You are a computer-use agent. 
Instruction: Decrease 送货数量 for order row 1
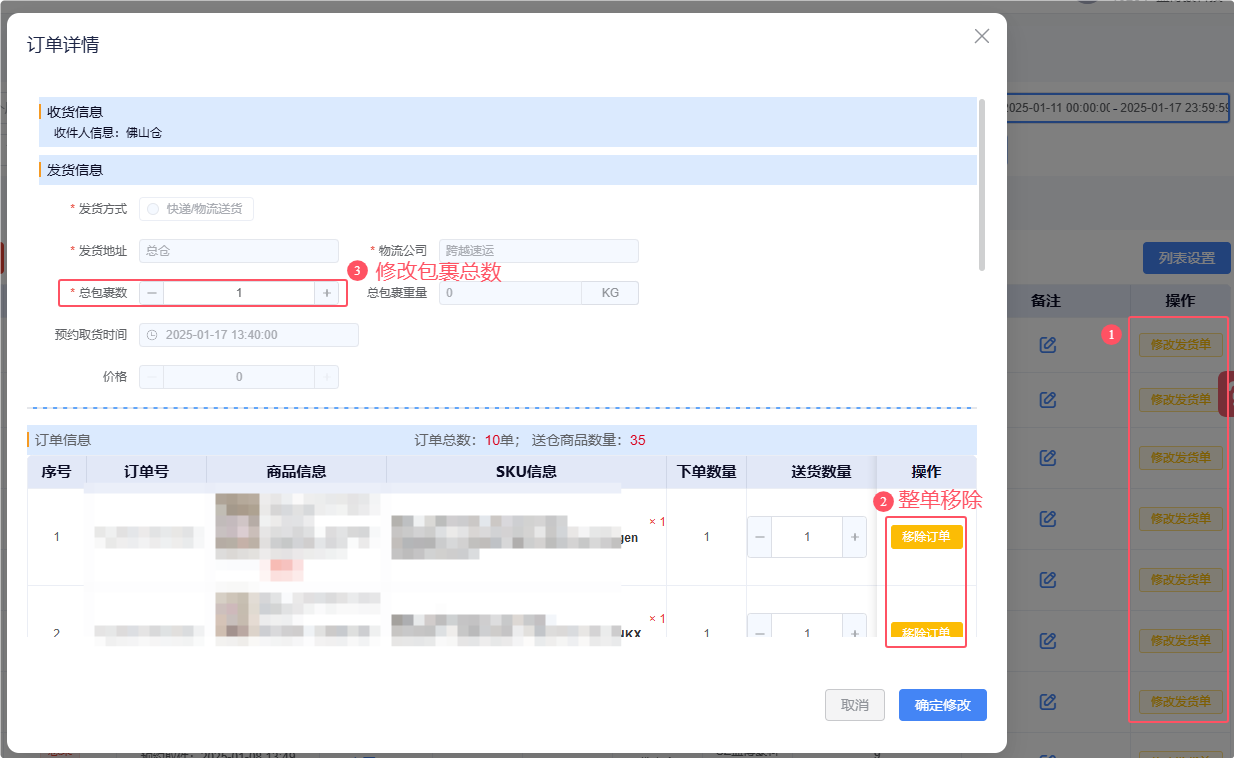pos(760,537)
